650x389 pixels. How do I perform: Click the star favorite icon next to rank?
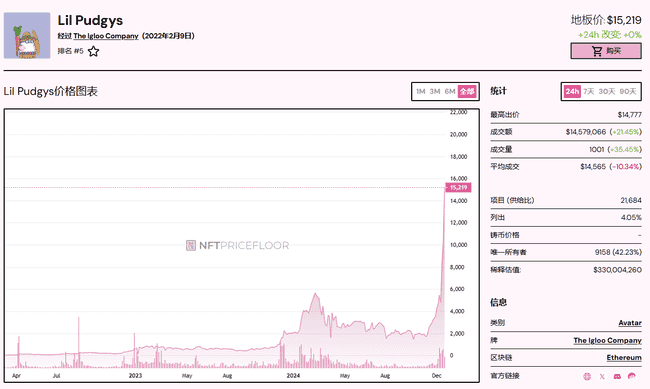pos(93,51)
